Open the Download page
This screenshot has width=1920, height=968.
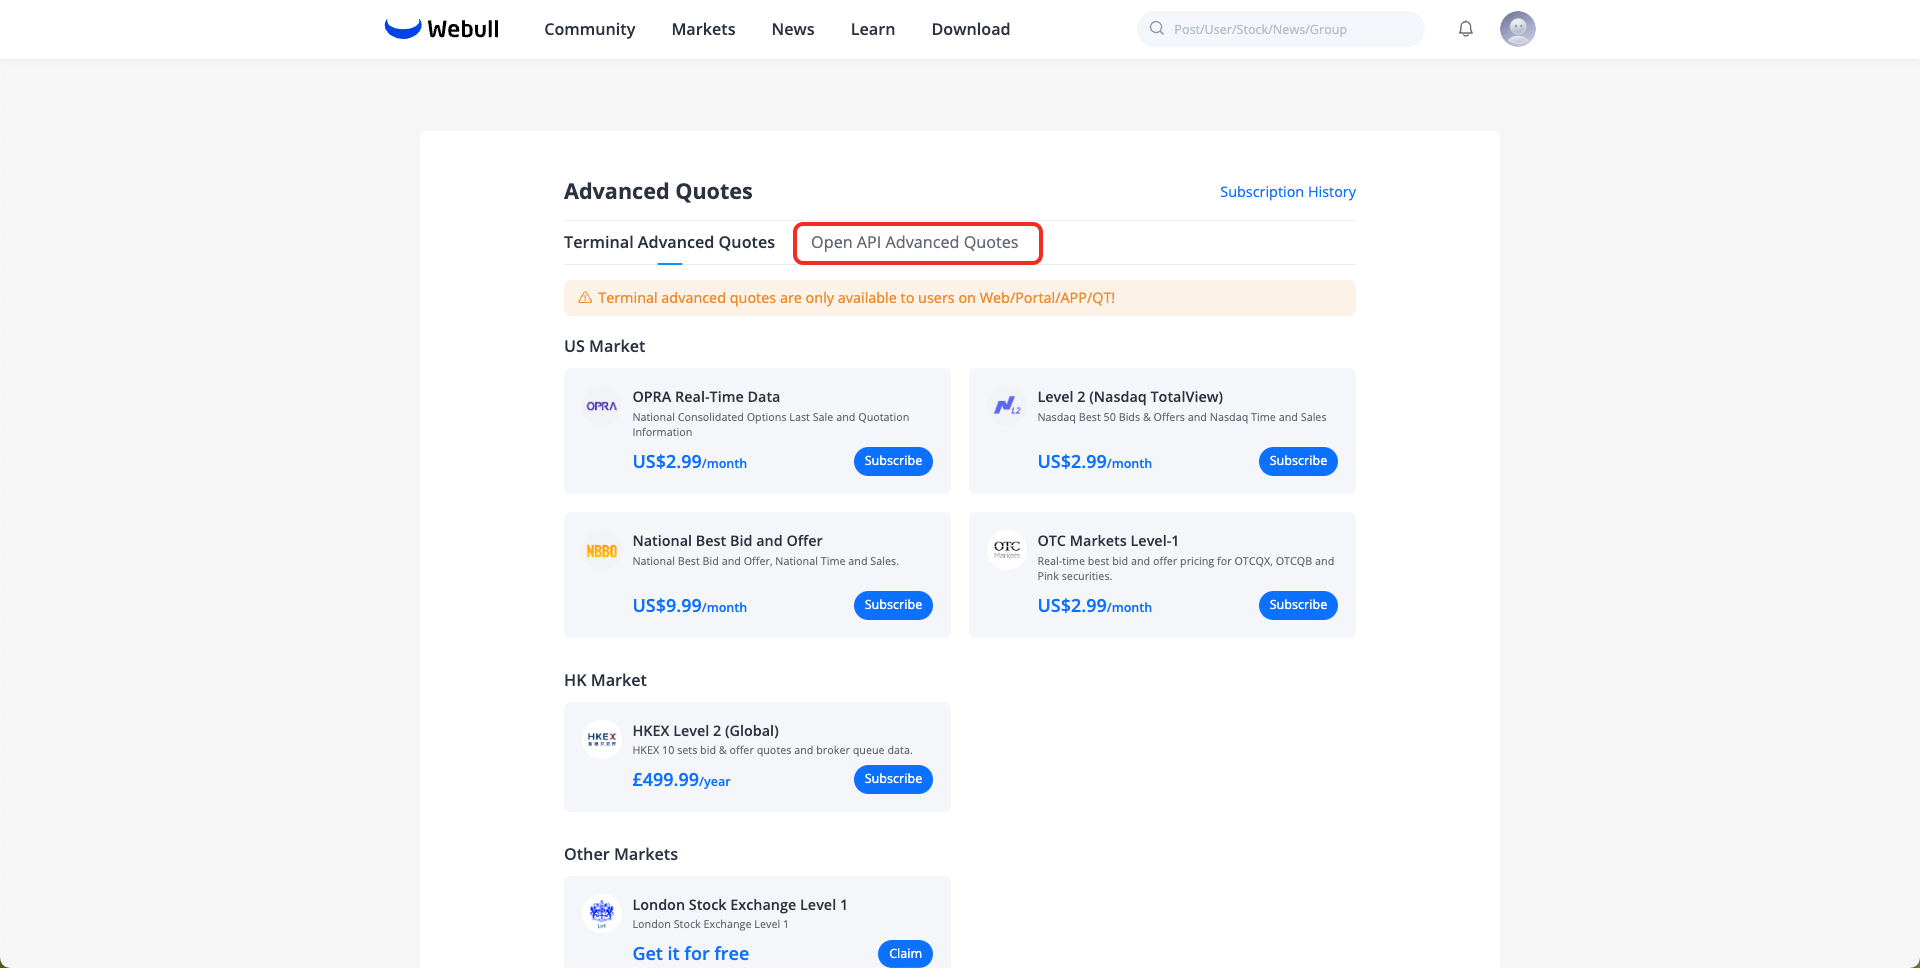(971, 29)
